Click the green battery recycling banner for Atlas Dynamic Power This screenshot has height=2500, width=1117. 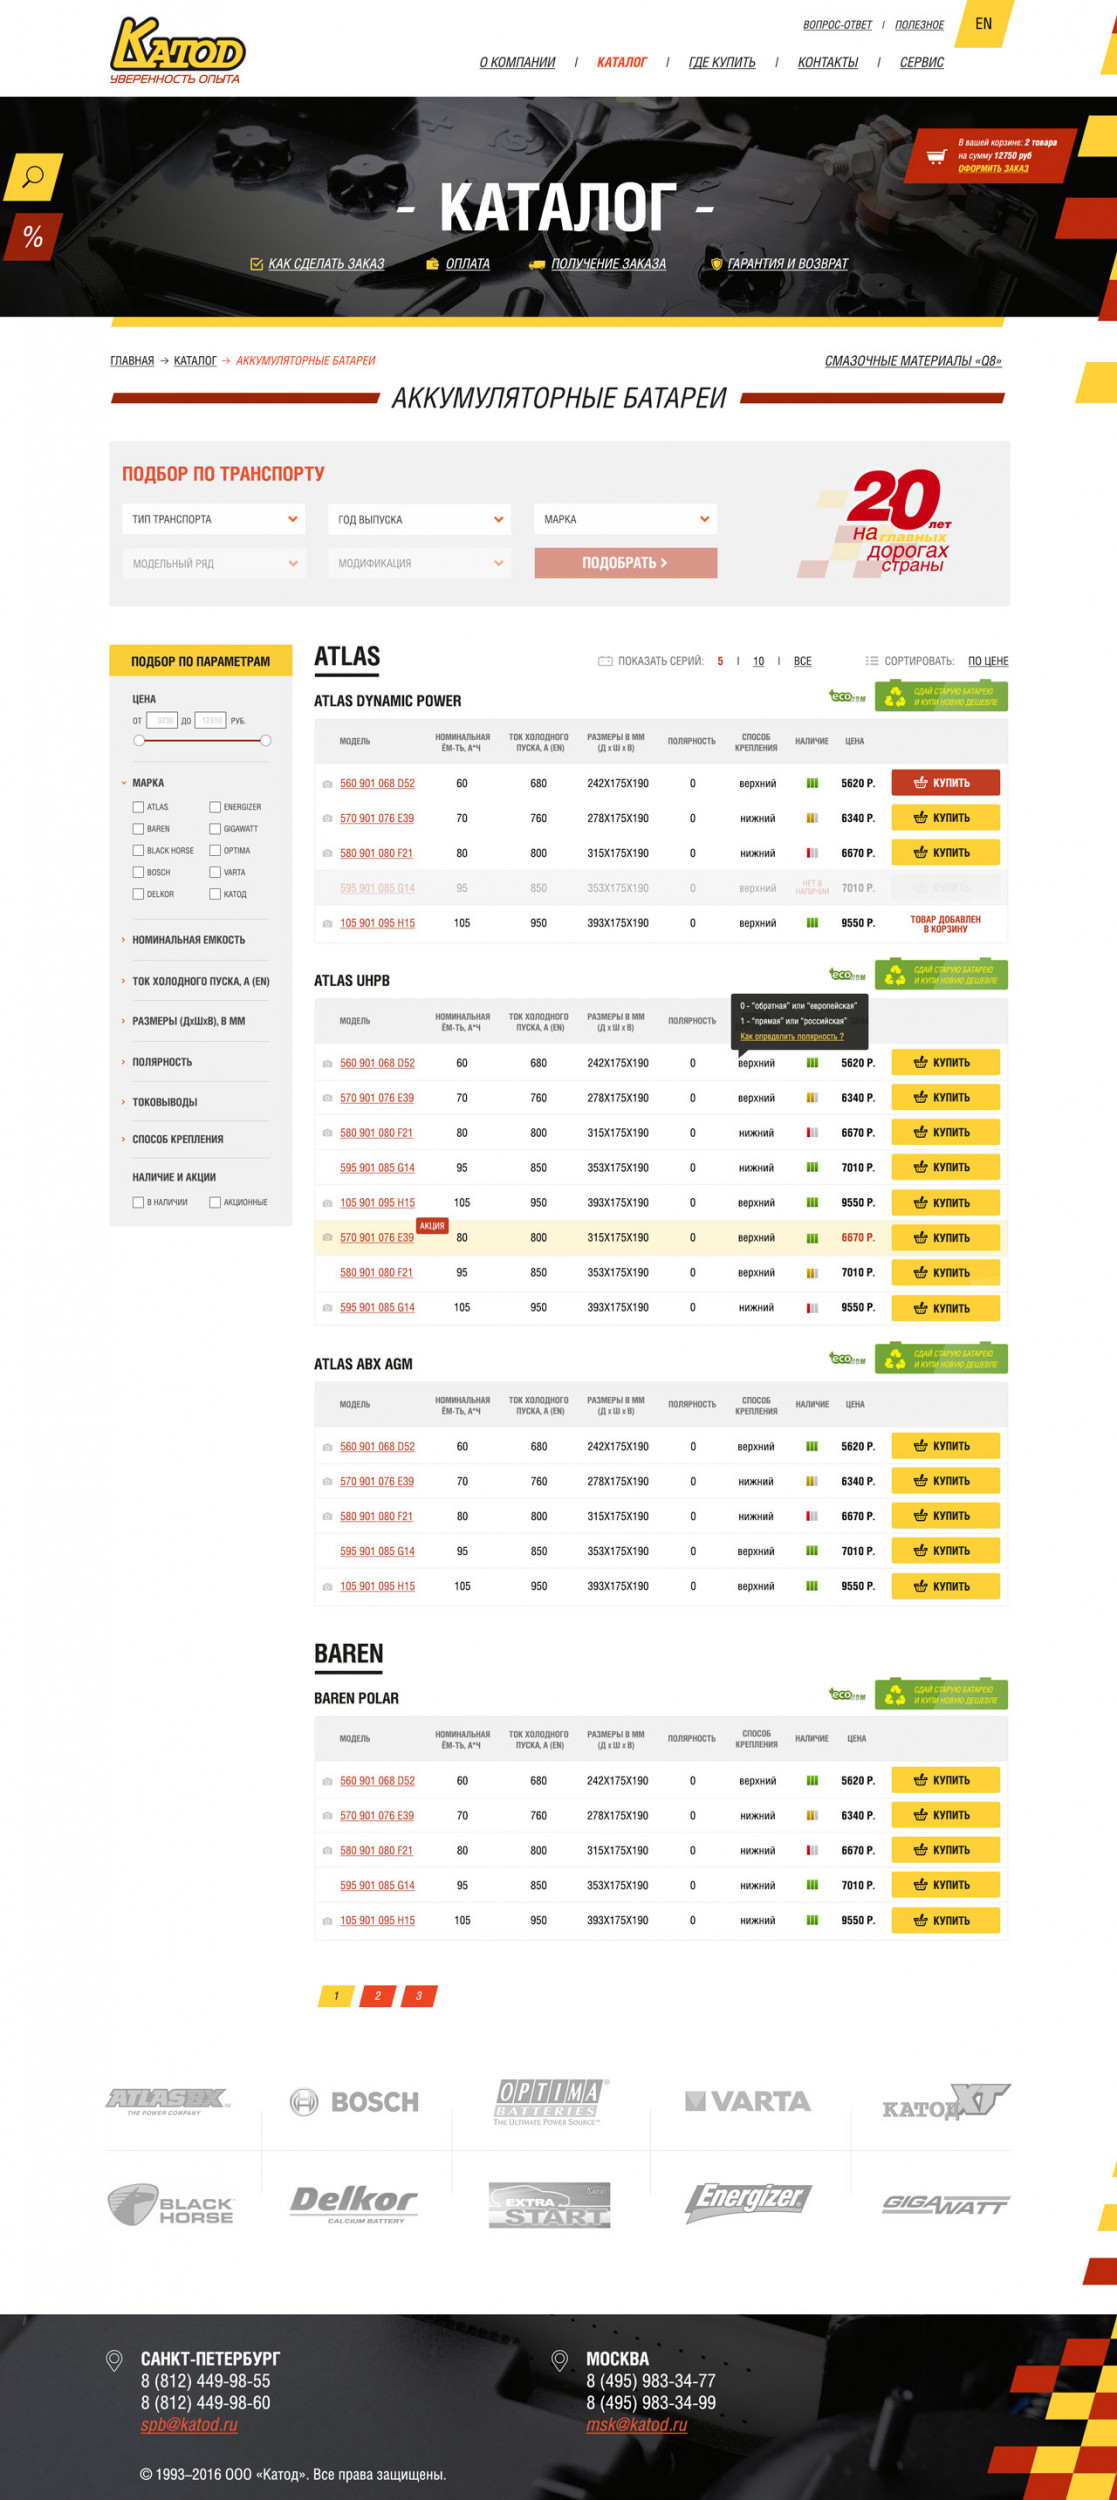pyautogui.click(x=941, y=696)
